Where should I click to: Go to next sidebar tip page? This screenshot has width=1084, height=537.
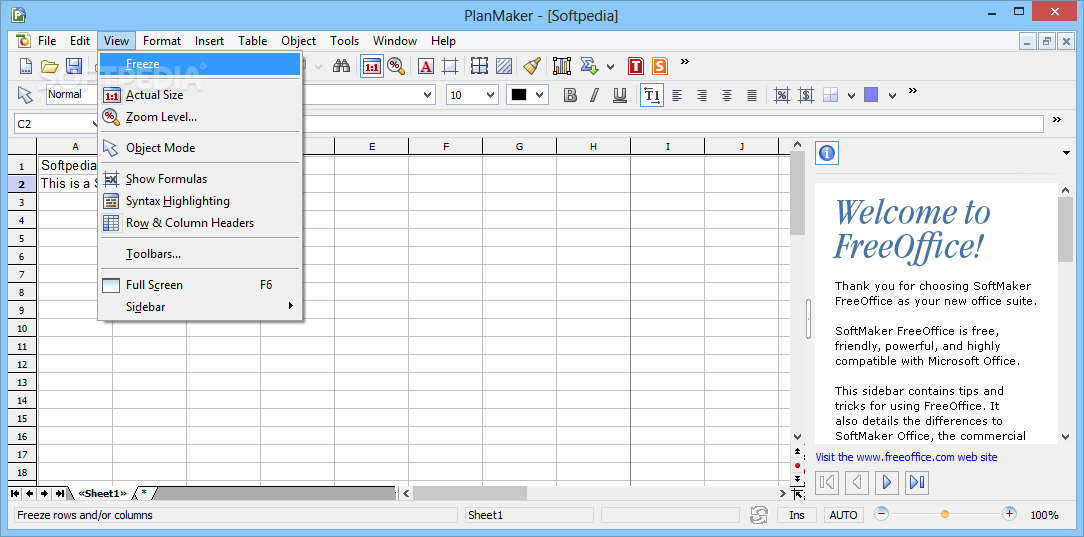887,482
